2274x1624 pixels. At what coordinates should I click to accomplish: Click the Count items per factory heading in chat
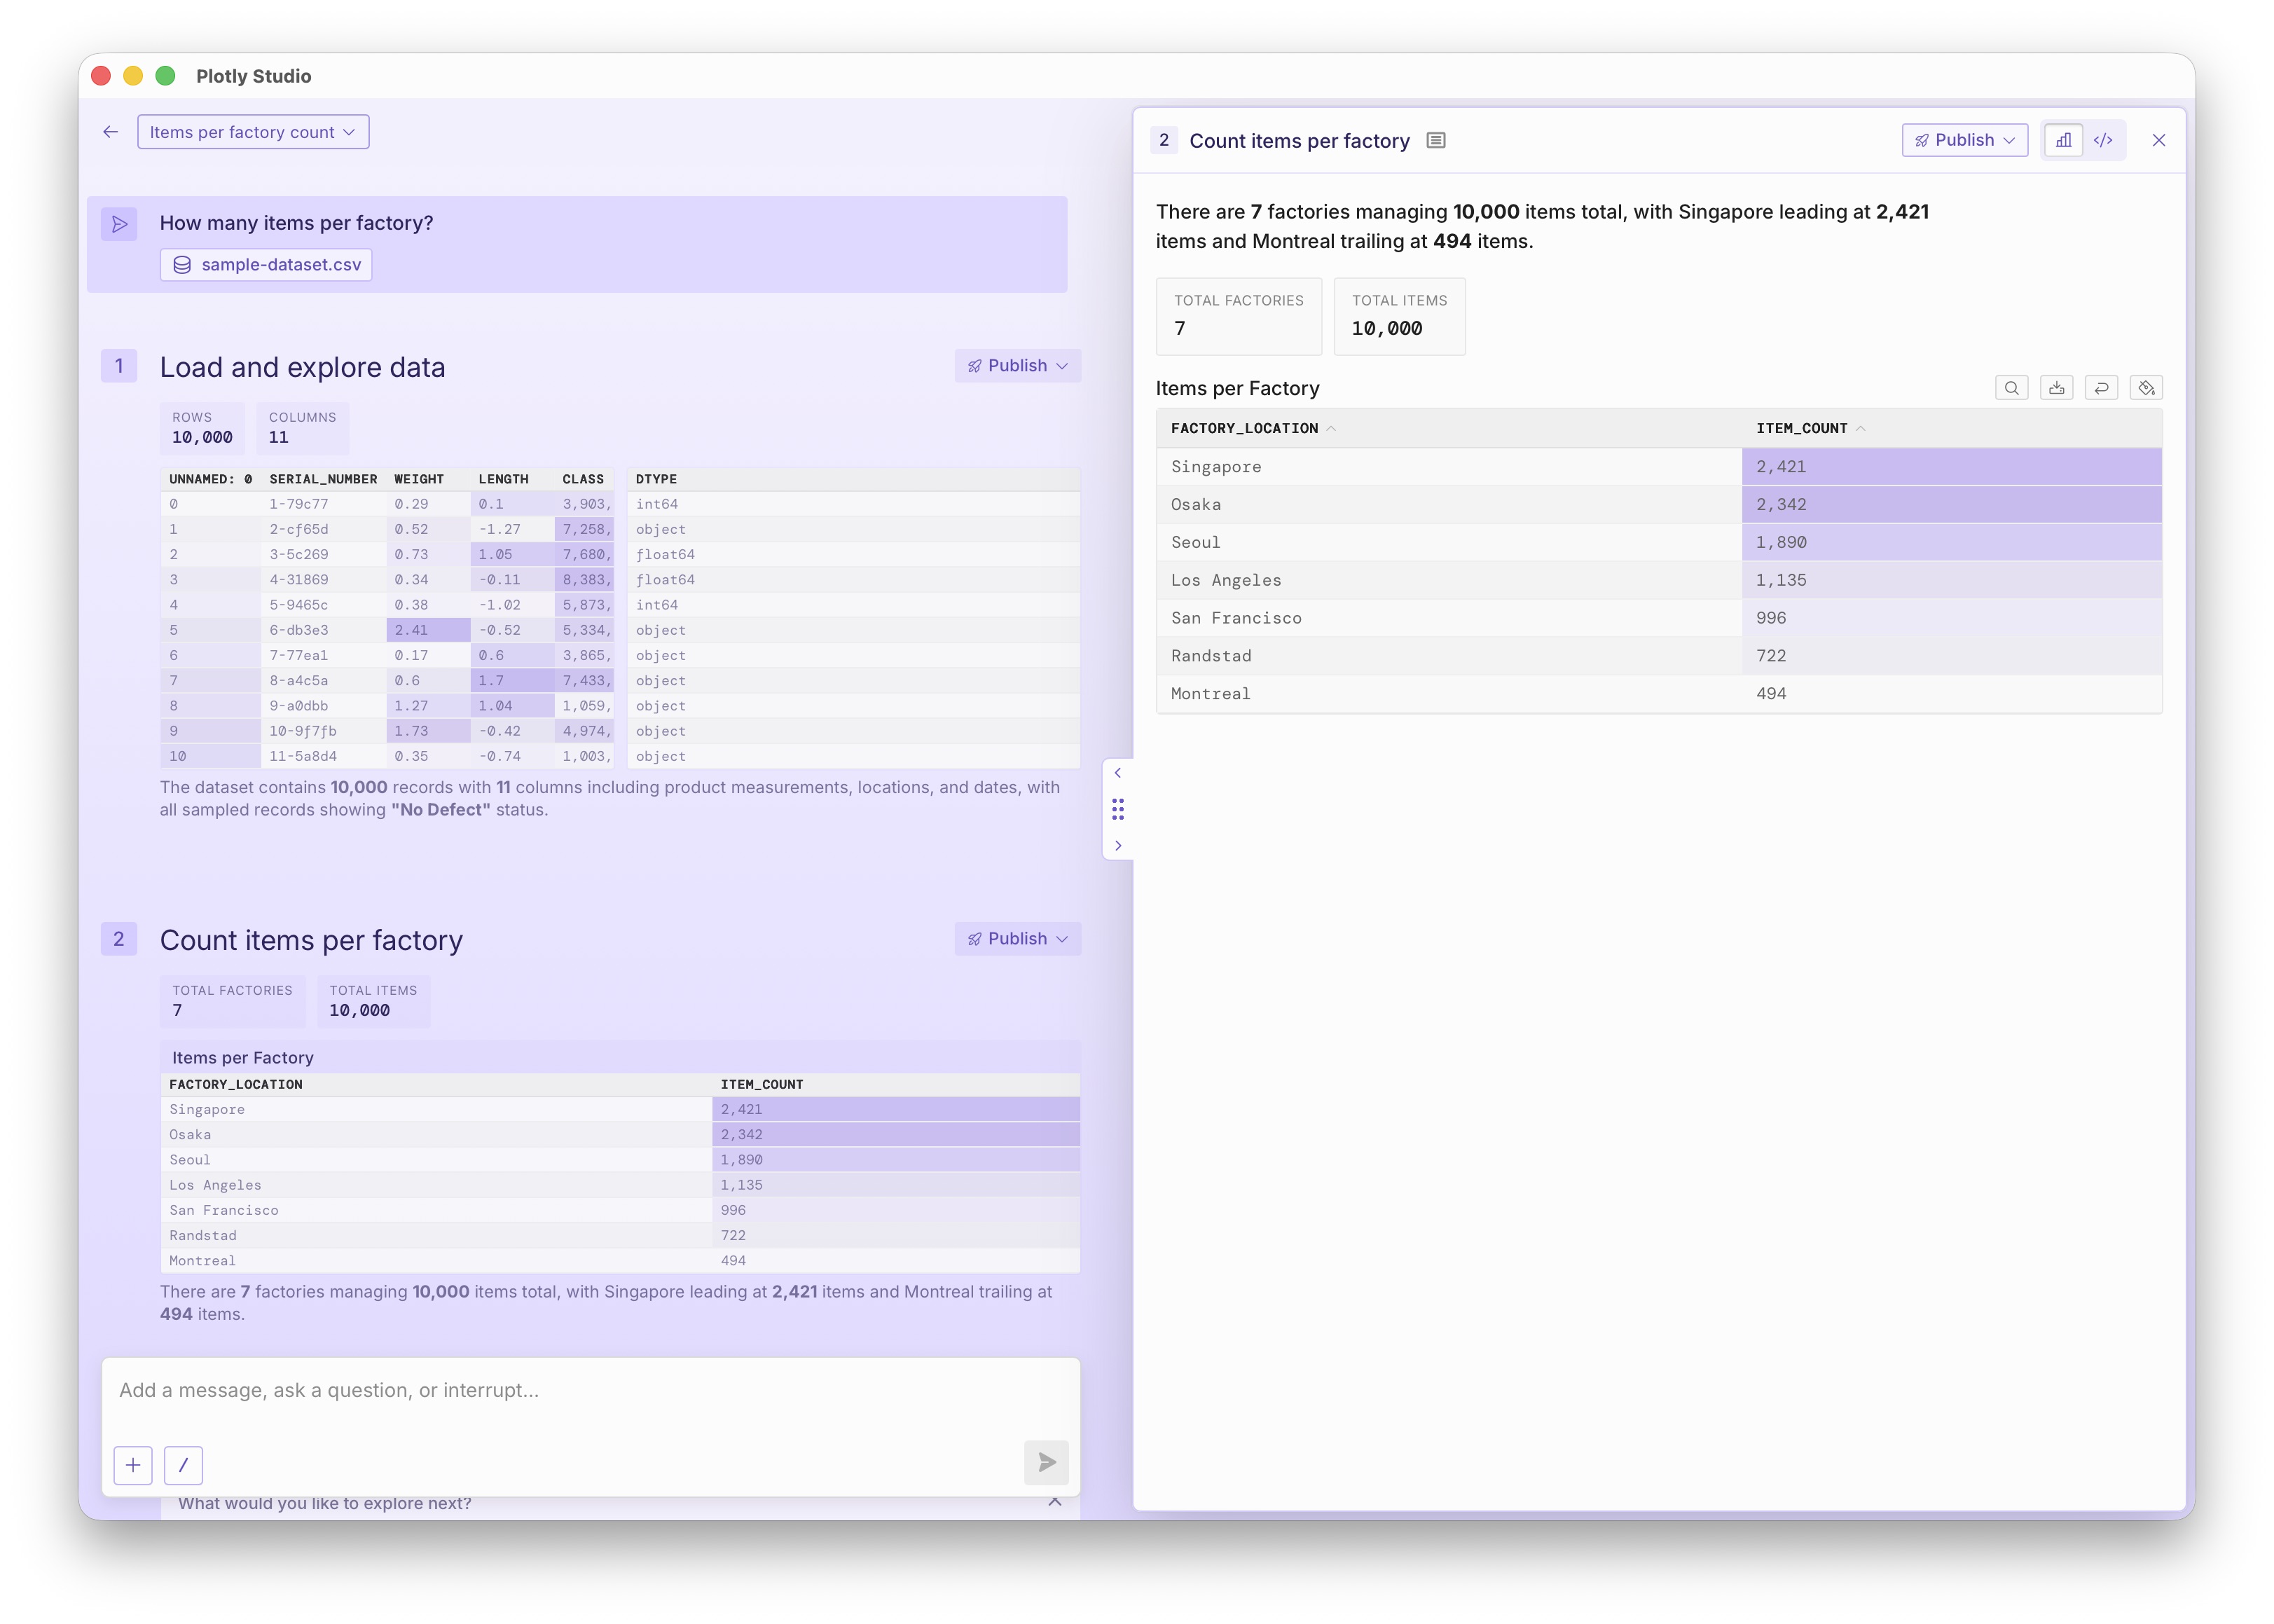click(x=311, y=941)
